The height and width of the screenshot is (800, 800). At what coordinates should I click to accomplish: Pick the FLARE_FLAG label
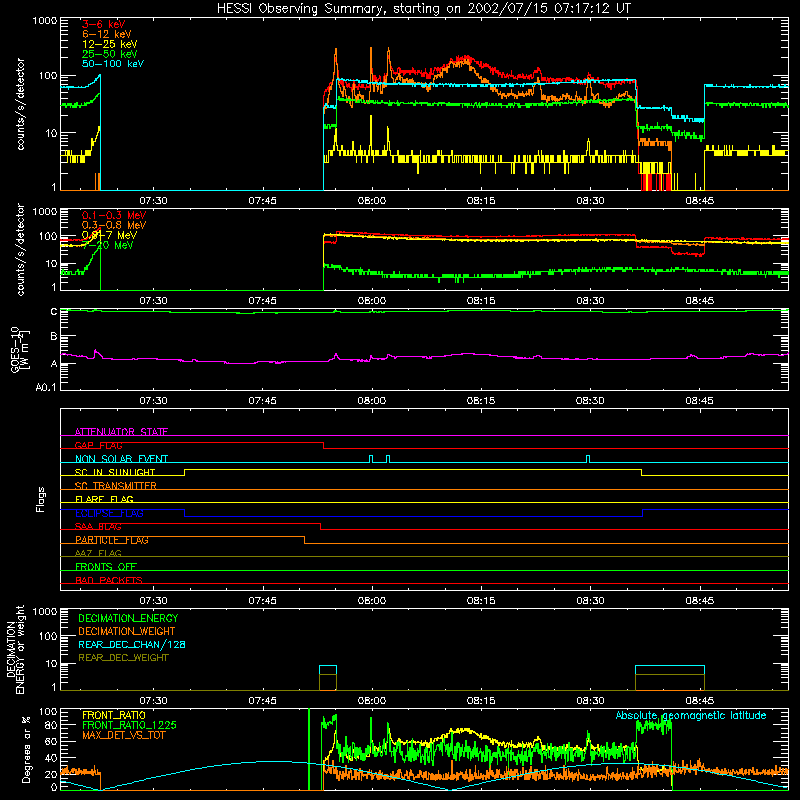104,499
